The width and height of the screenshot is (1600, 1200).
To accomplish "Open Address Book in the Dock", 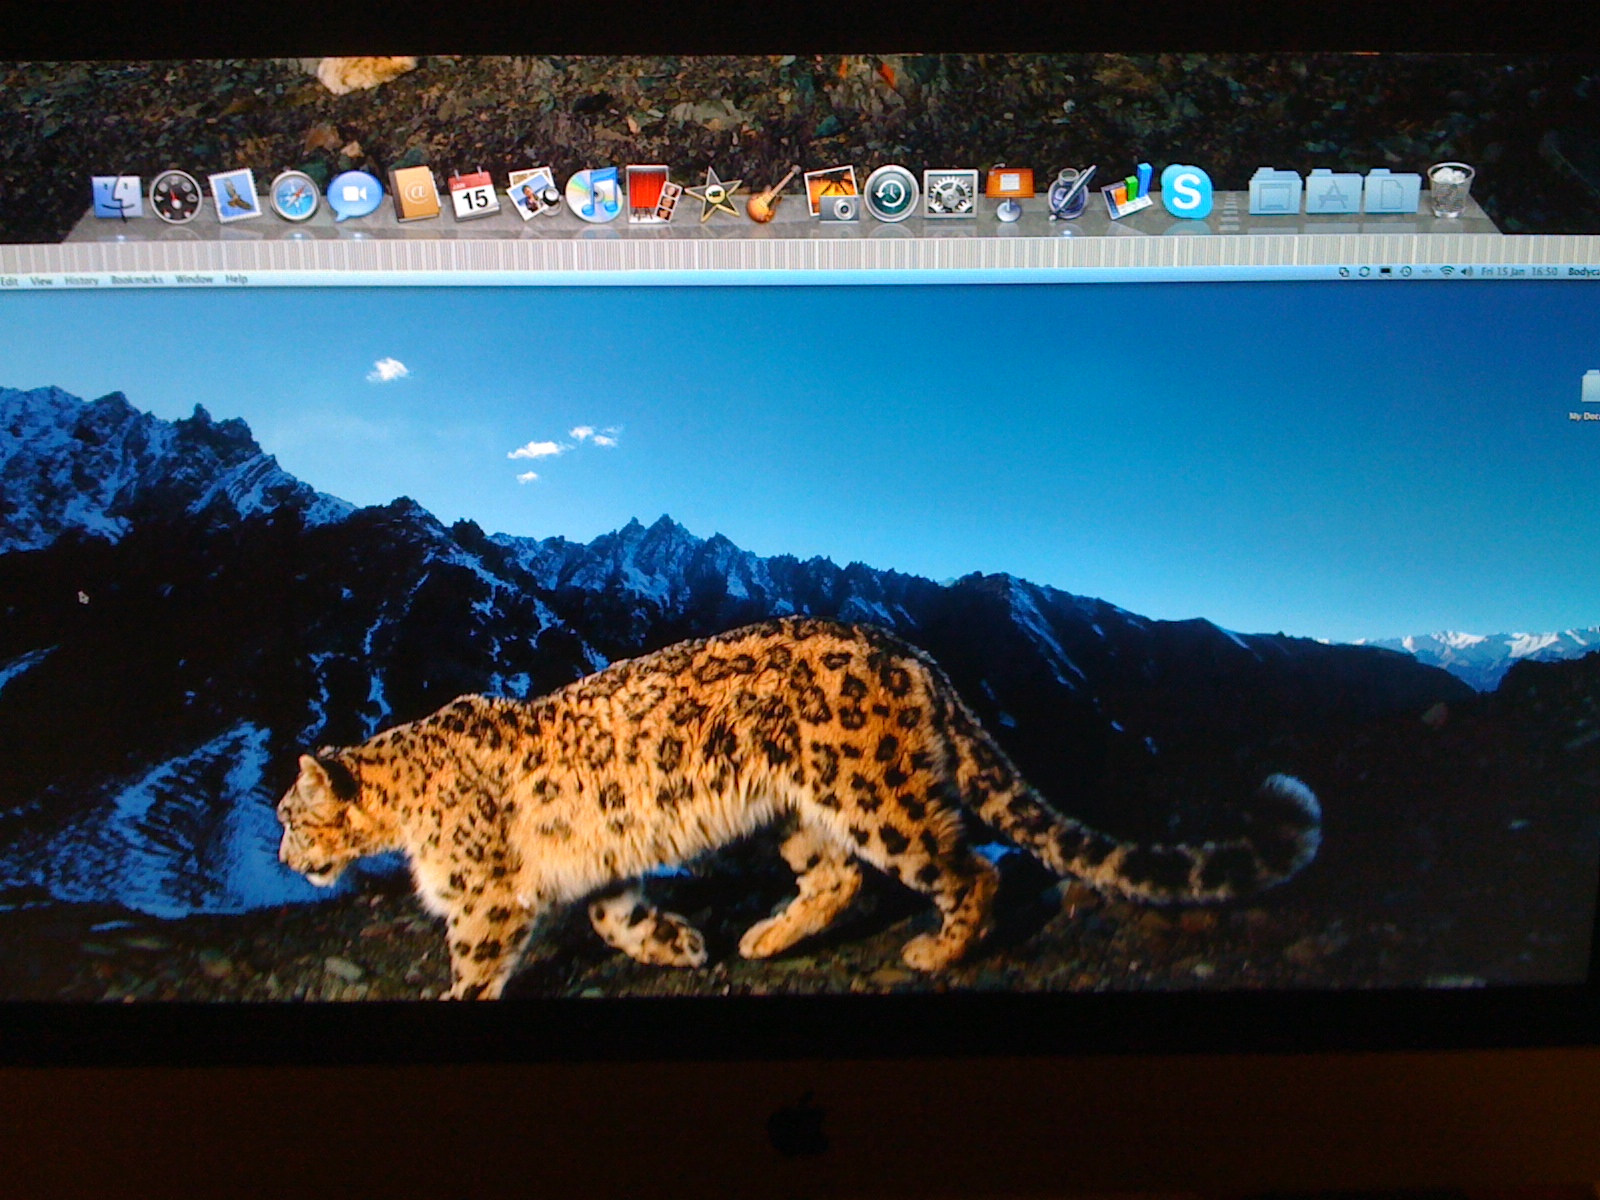I will click(x=415, y=194).
